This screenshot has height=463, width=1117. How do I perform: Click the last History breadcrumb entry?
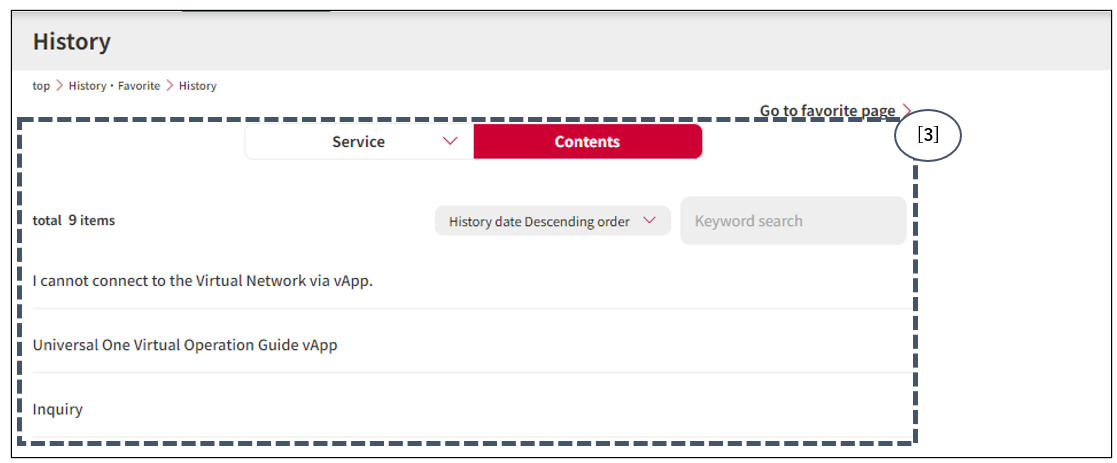point(197,86)
